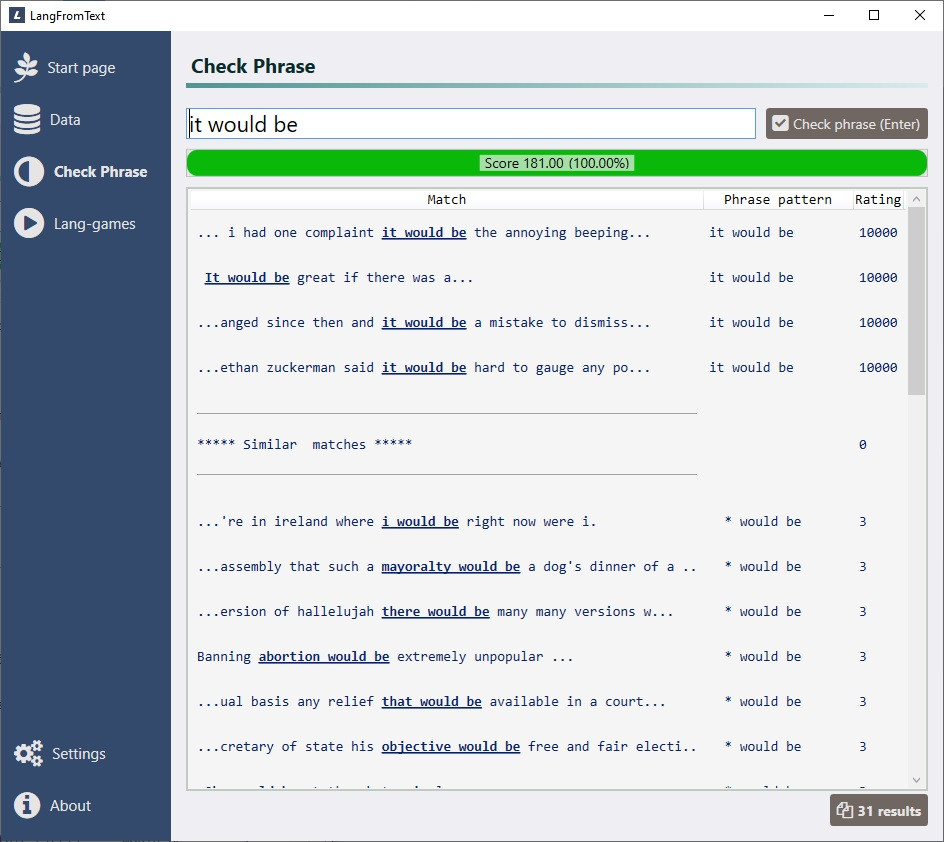The height and width of the screenshot is (842, 944).
Task: Click phrase pattern in 'great if there' row
Action: (x=751, y=277)
